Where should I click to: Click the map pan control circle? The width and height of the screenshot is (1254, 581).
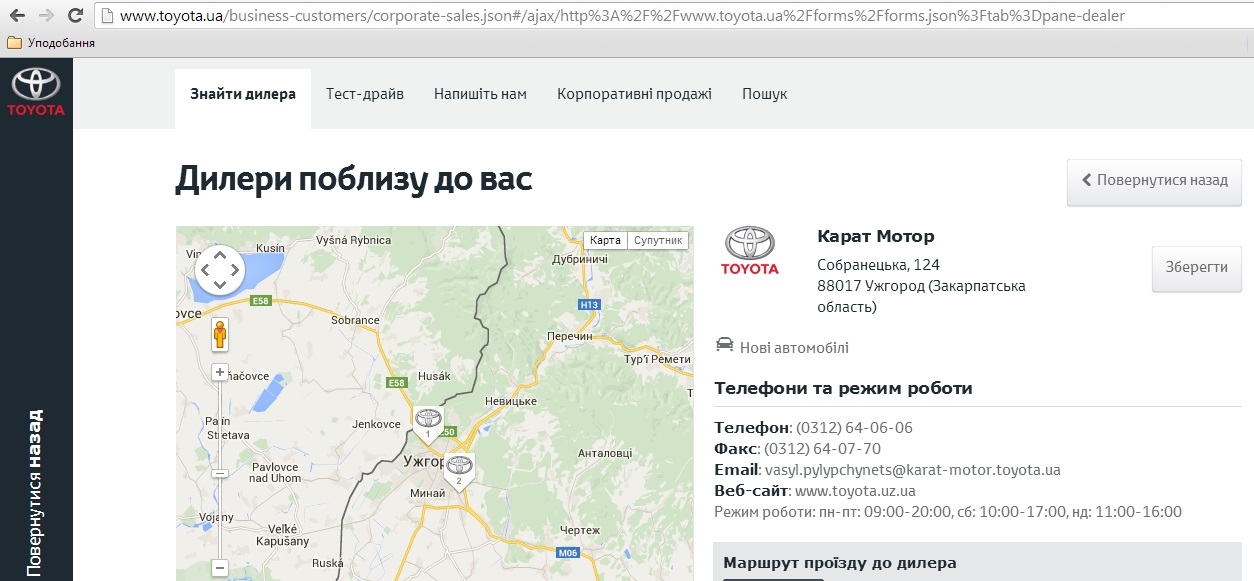point(220,270)
